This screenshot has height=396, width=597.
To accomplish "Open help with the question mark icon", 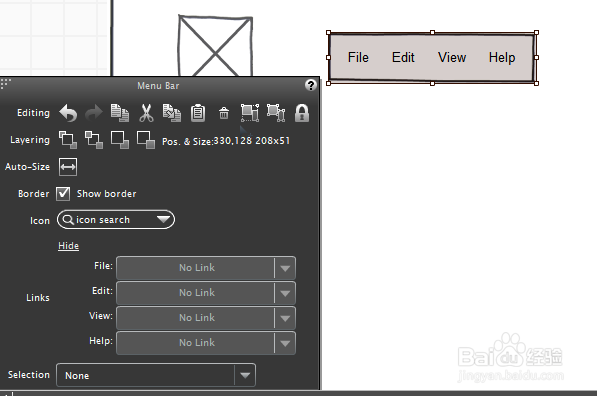I will [x=311, y=85].
